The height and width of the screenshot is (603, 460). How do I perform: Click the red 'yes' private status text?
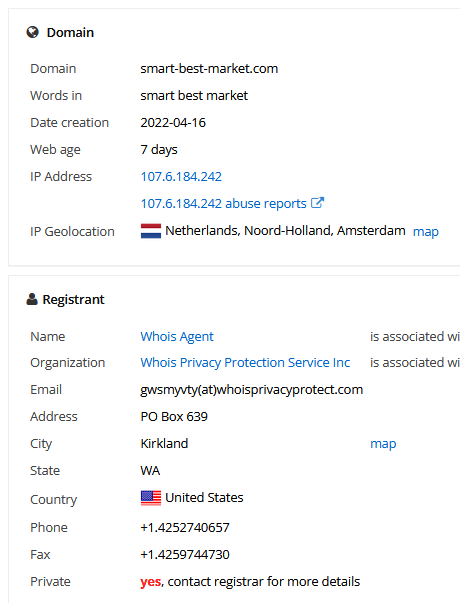tap(150, 582)
